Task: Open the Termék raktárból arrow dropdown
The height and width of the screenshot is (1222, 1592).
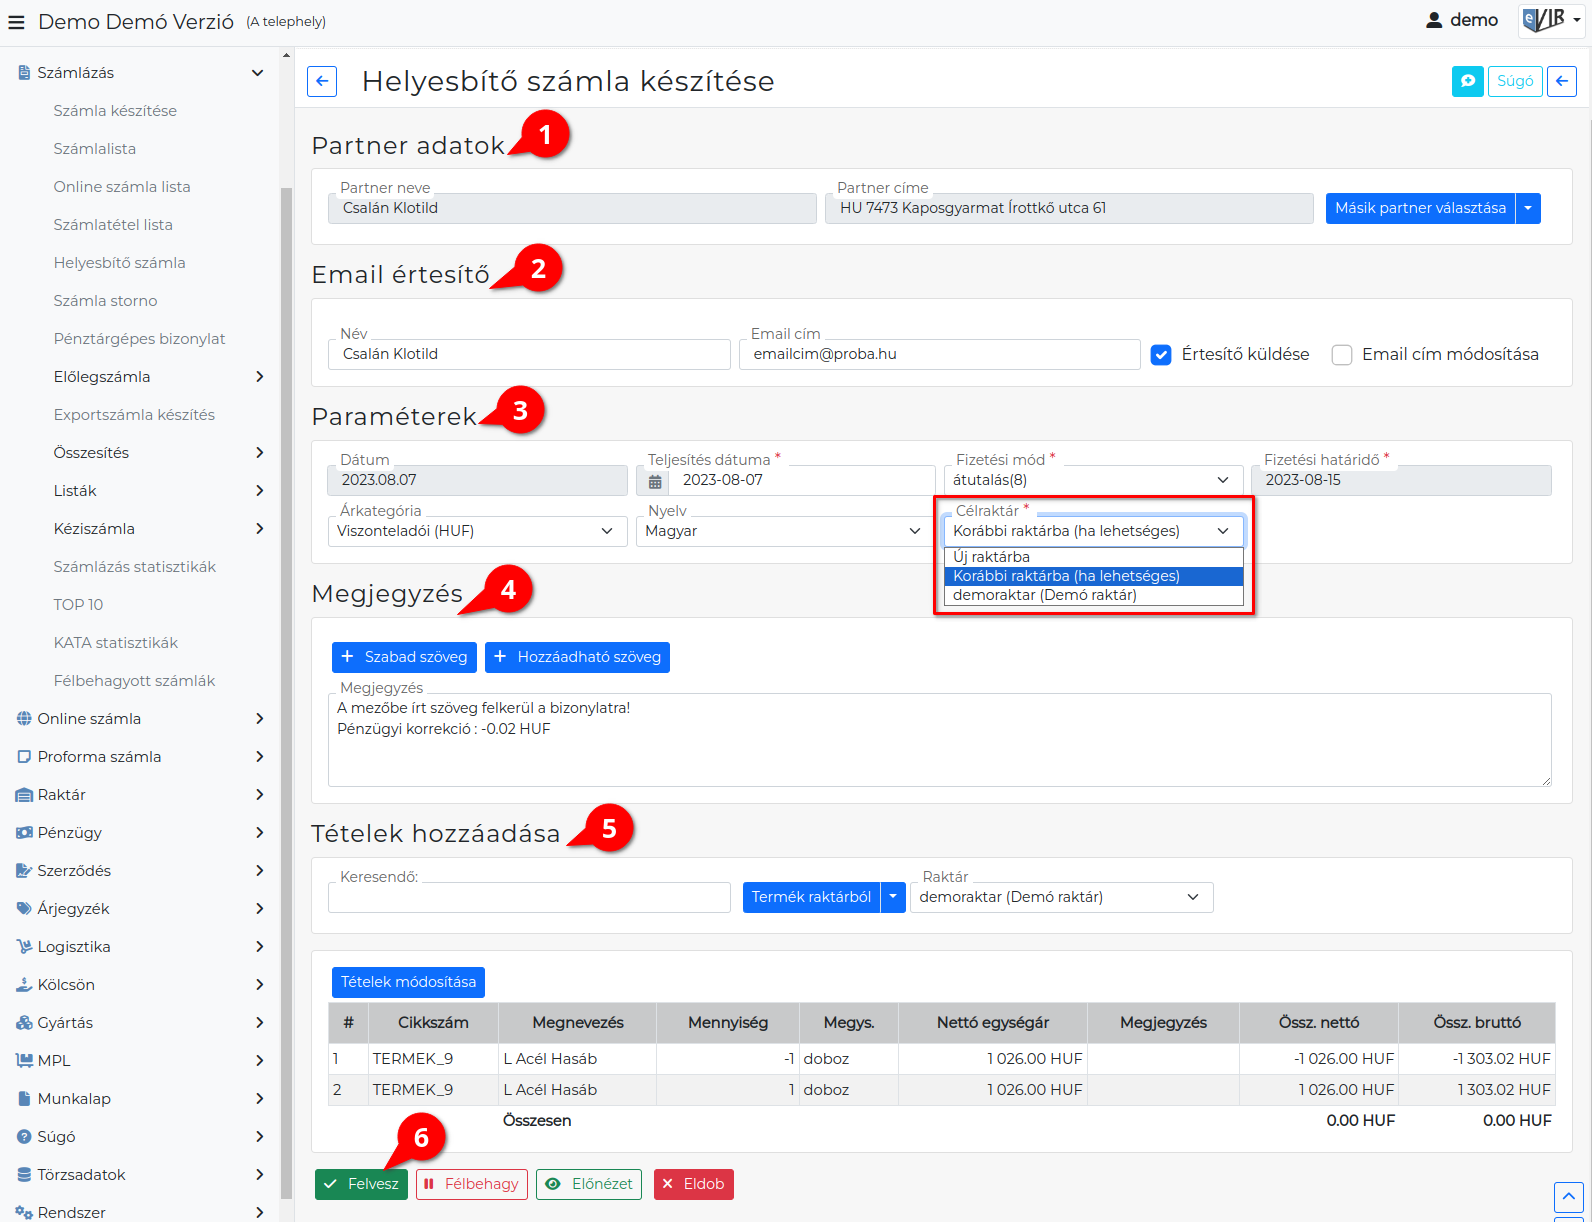Action: point(893,898)
